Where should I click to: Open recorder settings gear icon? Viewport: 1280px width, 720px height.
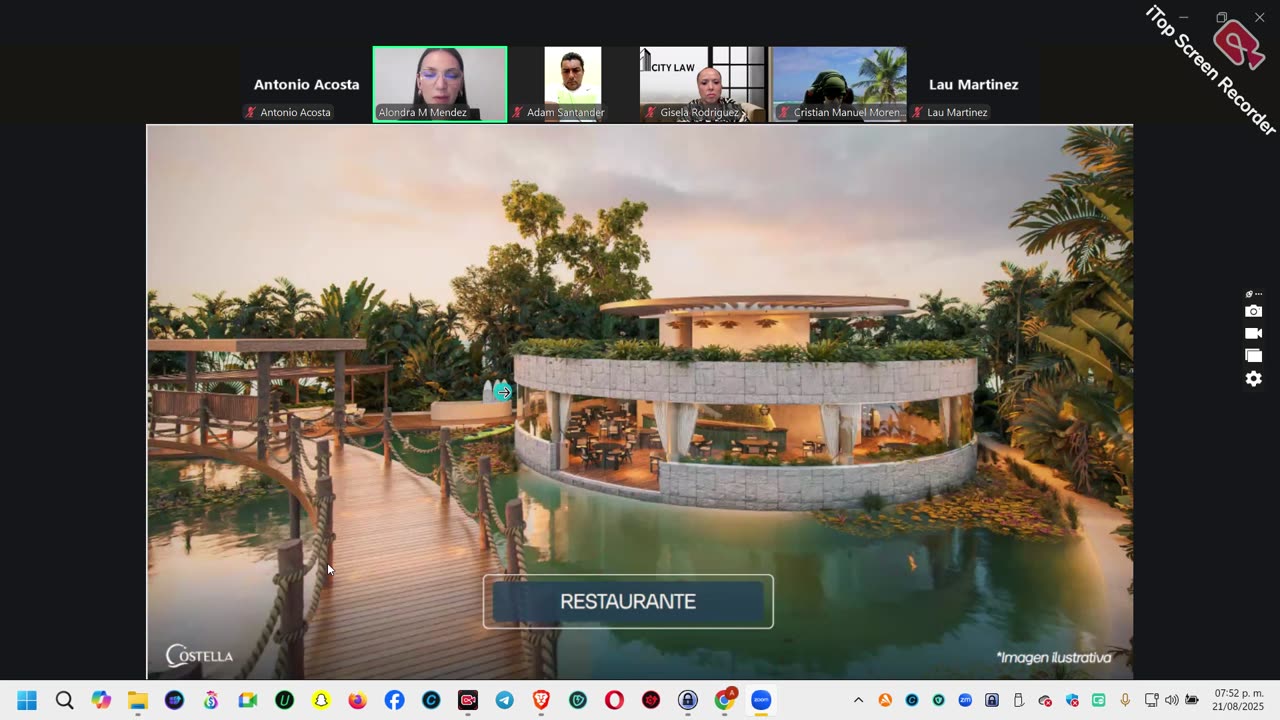coord(1253,379)
